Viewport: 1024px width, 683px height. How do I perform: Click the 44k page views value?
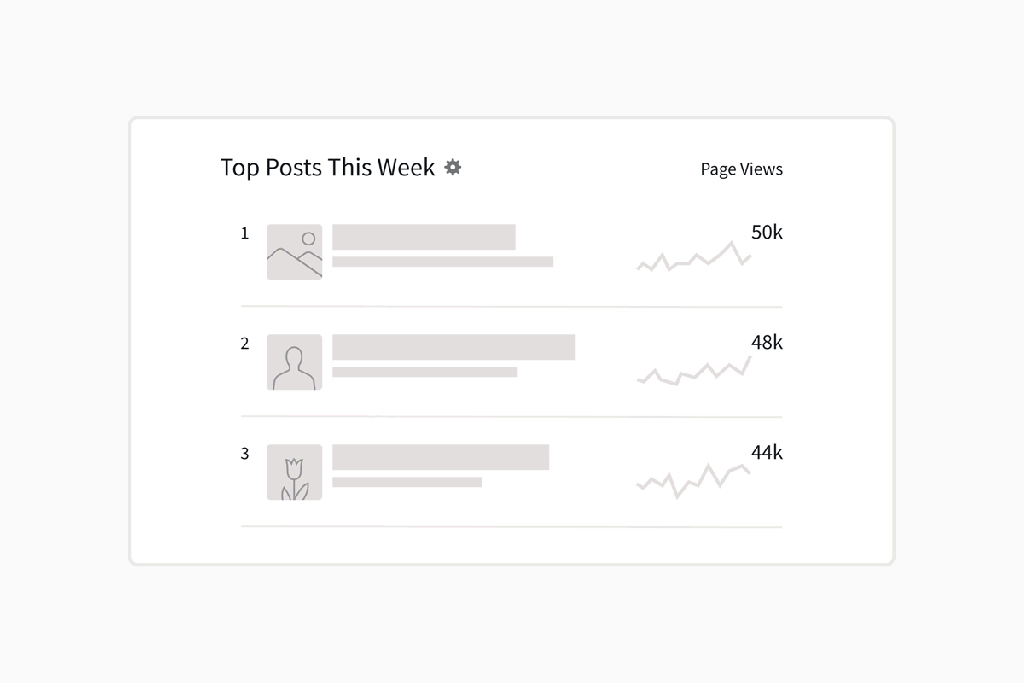(x=767, y=453)
